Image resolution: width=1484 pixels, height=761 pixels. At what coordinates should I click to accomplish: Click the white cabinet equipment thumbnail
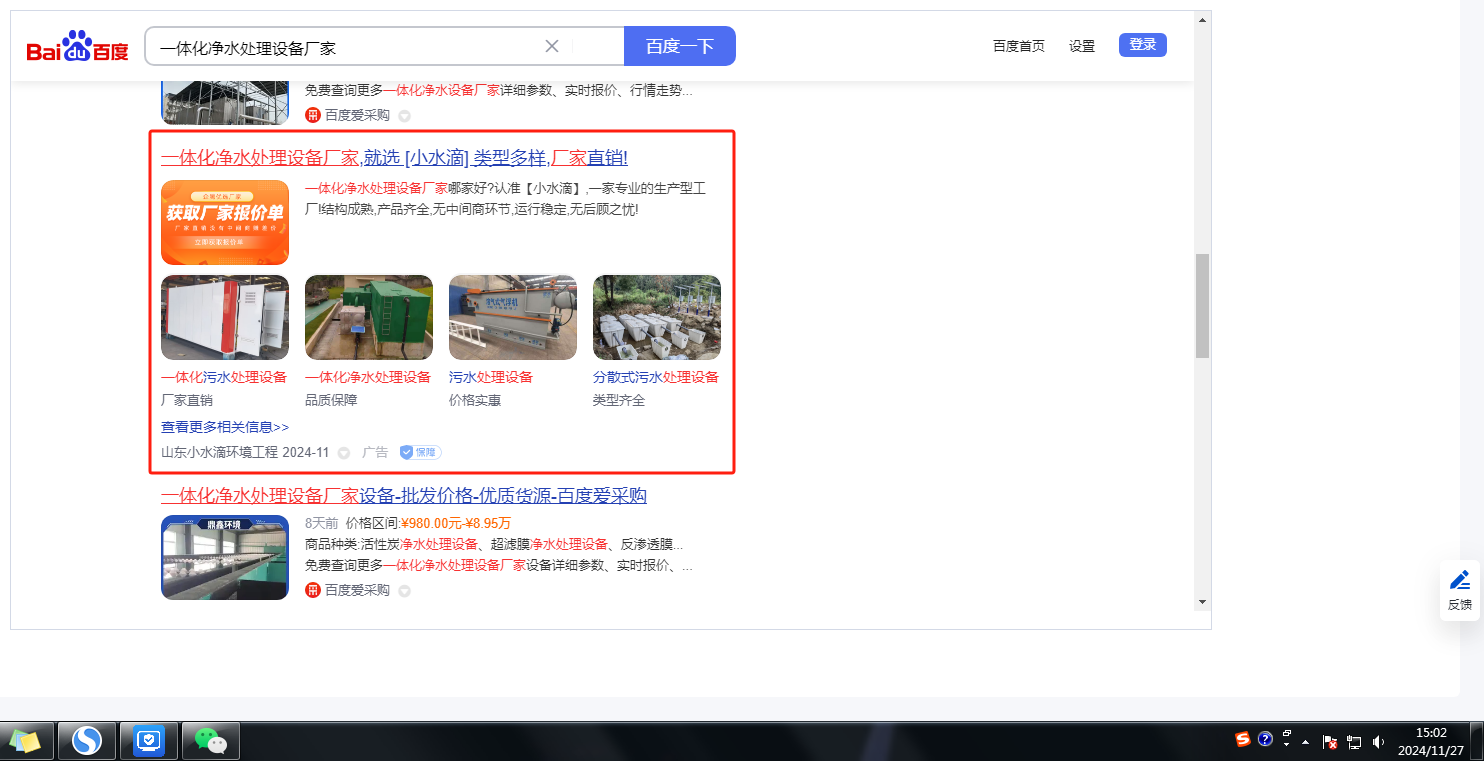(225, 317)
